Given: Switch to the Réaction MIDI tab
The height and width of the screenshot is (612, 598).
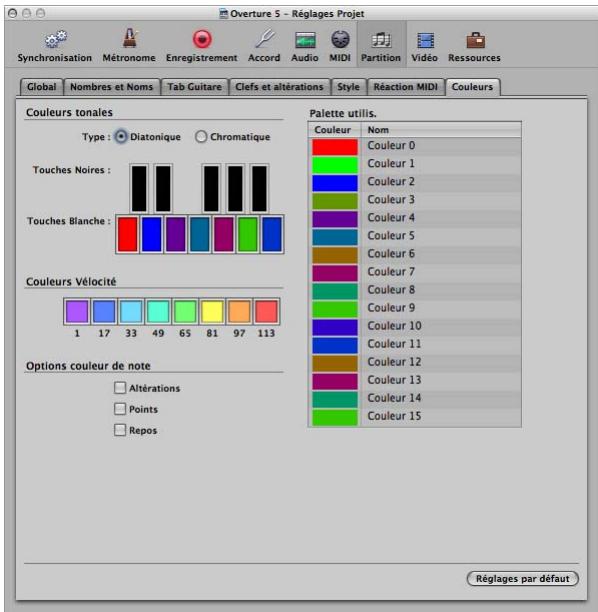Looking at the screenshot, I should pos(406,87).
